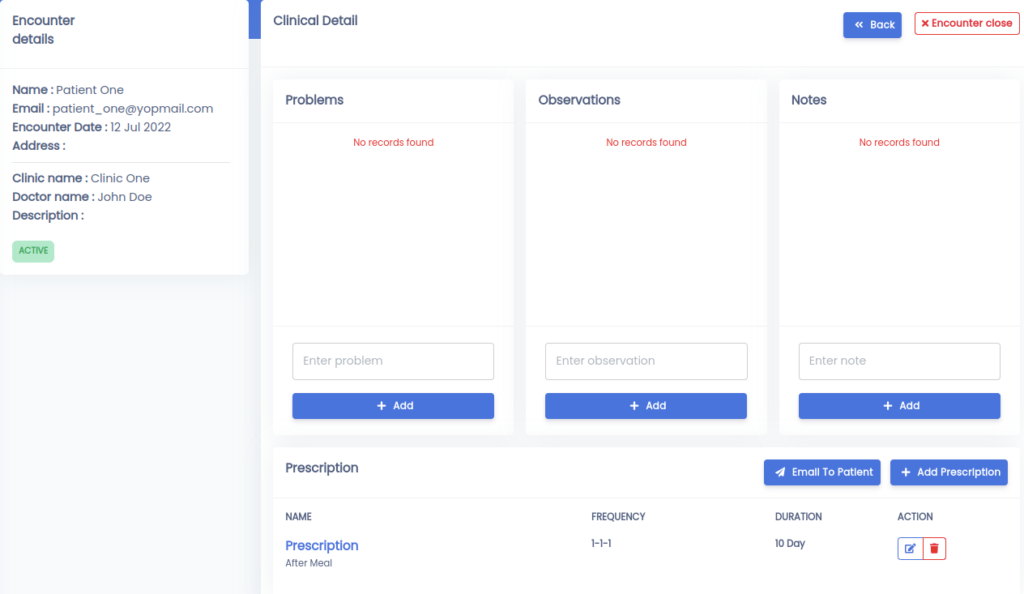Screen dimensions: 1024x594
Task: Focus the Enter observation input field
Action: tap(646, 361)
